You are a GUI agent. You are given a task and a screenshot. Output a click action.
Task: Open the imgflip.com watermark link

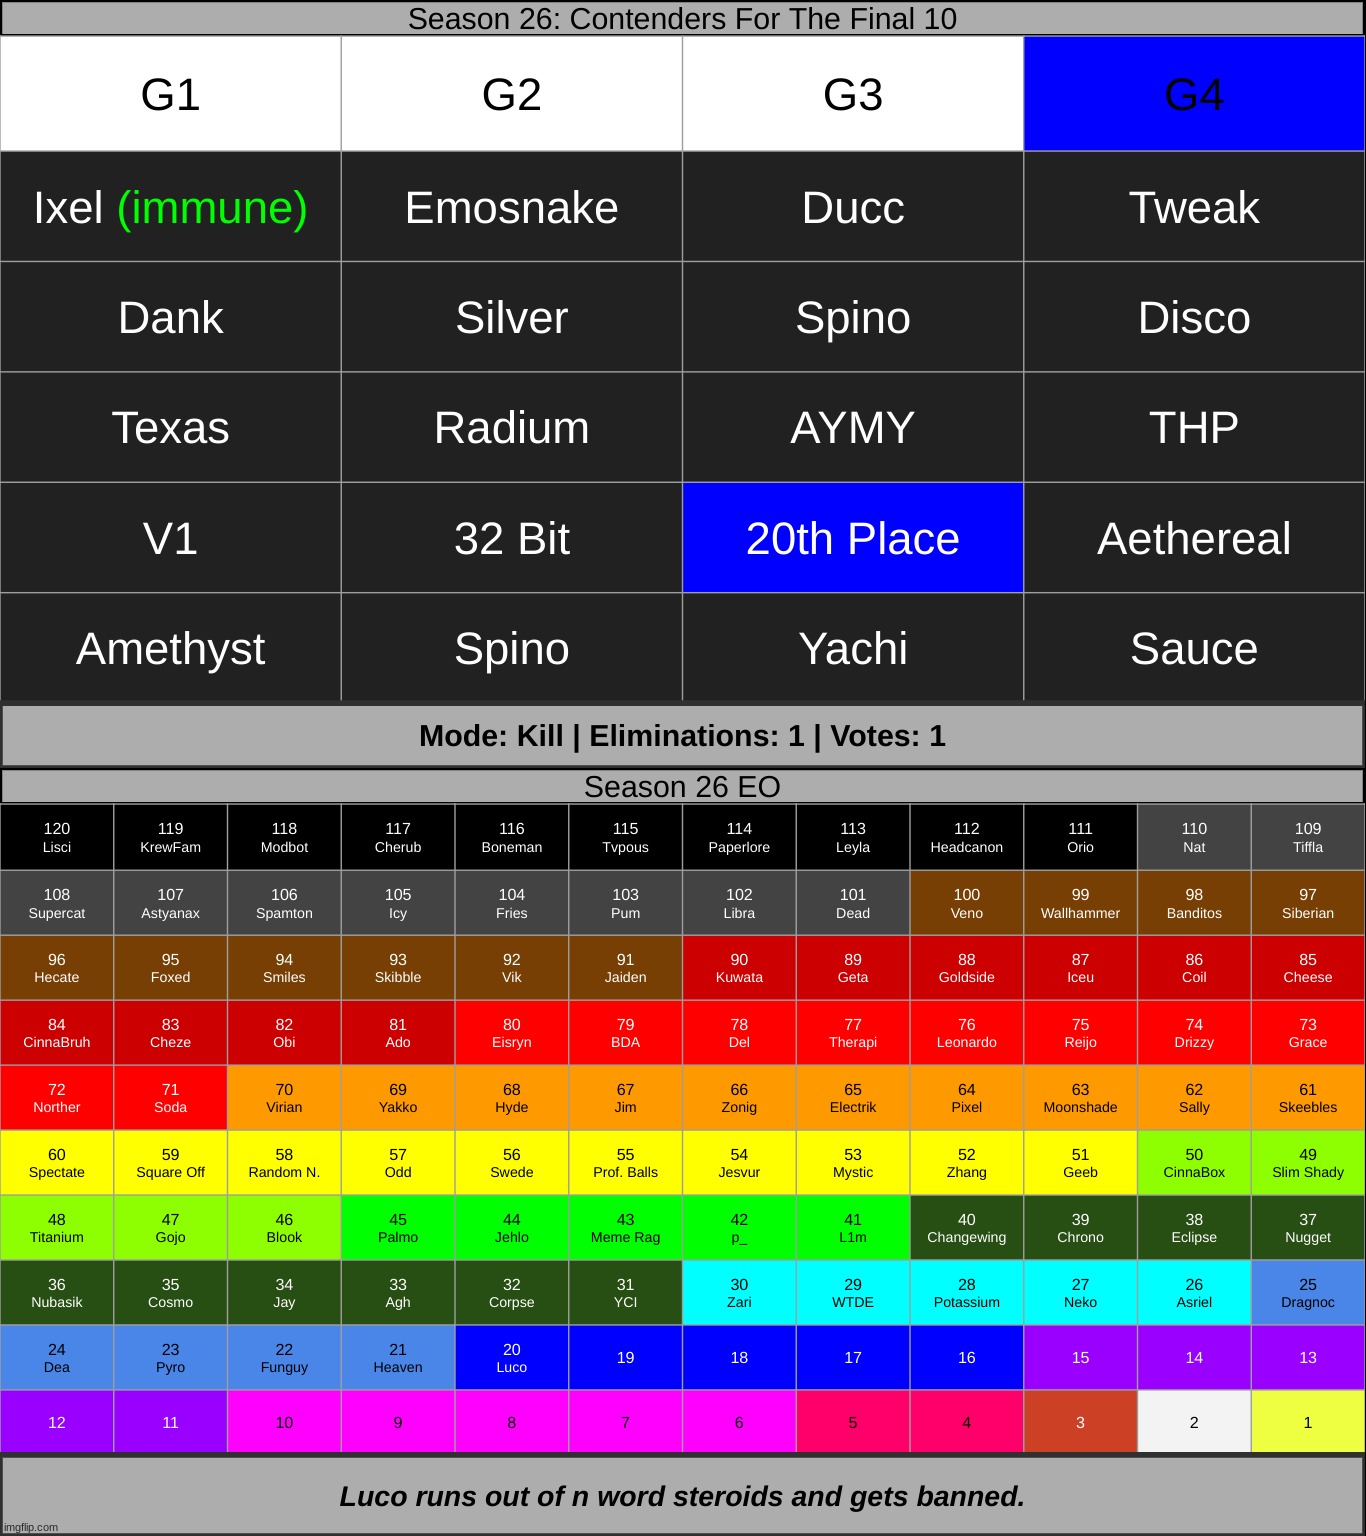(x=30, y=1527)
